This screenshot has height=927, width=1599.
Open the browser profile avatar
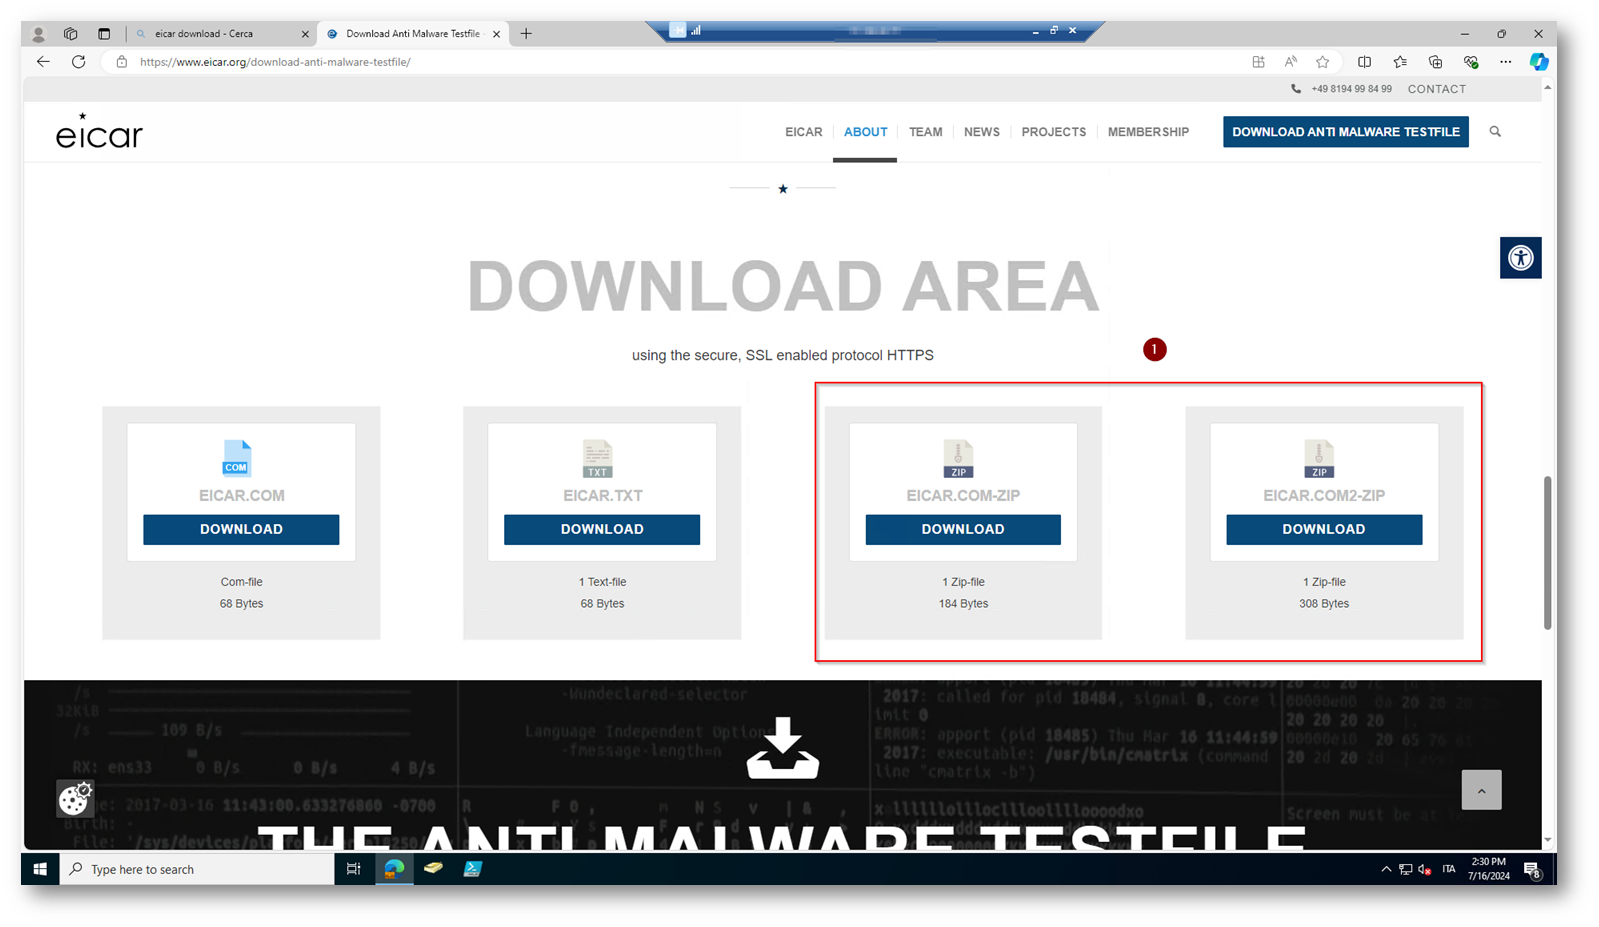[x=39, y=34]
